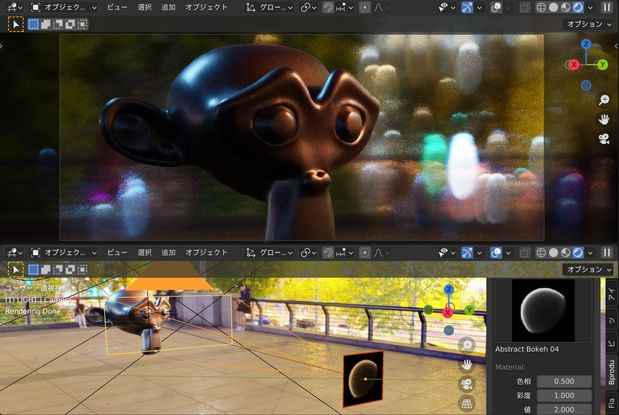The width and height of the screenshot is (619, 415).
Task: Open グロー orientation dropdown in top viewport
Action: pos(269,8)
